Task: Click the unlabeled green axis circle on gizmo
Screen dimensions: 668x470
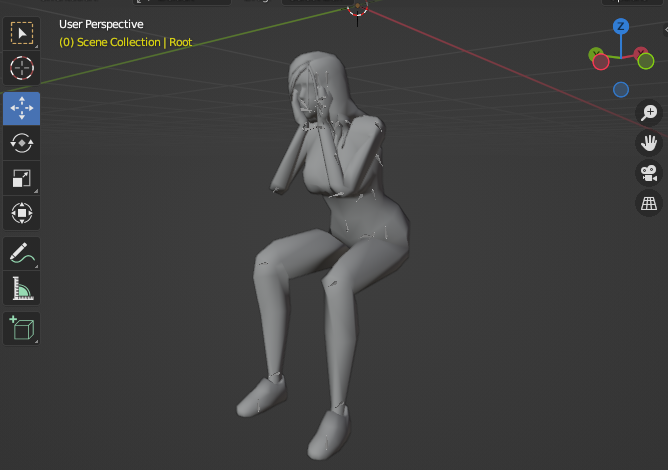Action: pos(646,61)
